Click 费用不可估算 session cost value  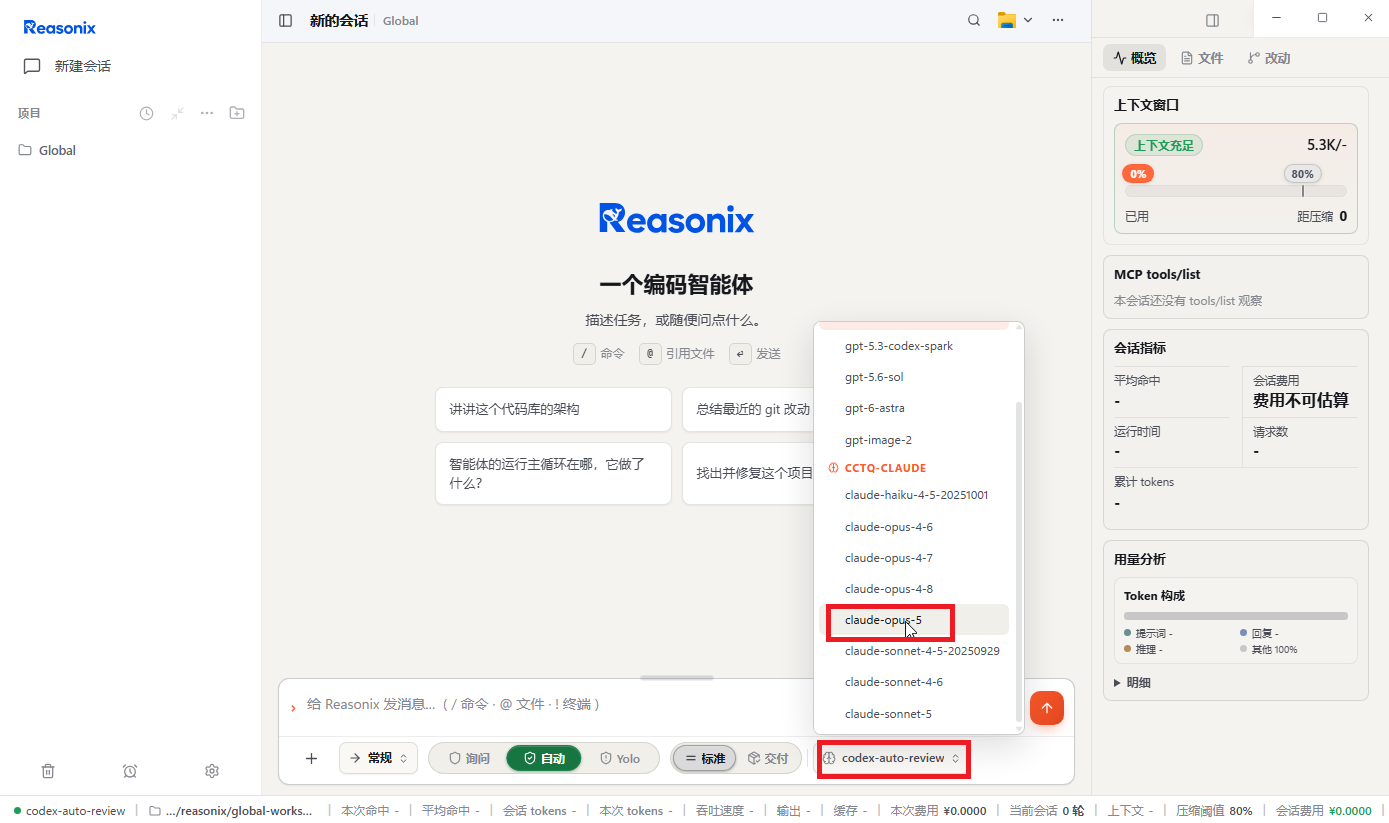(1301, 400)
